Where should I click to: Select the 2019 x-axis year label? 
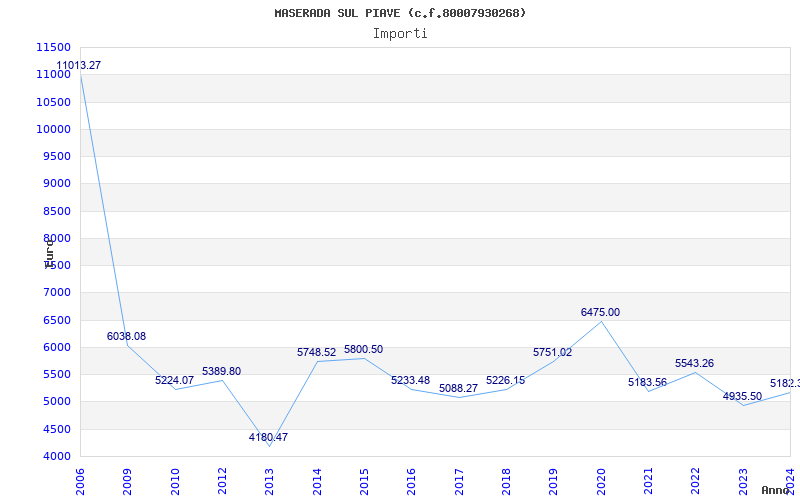coord(553,481)
